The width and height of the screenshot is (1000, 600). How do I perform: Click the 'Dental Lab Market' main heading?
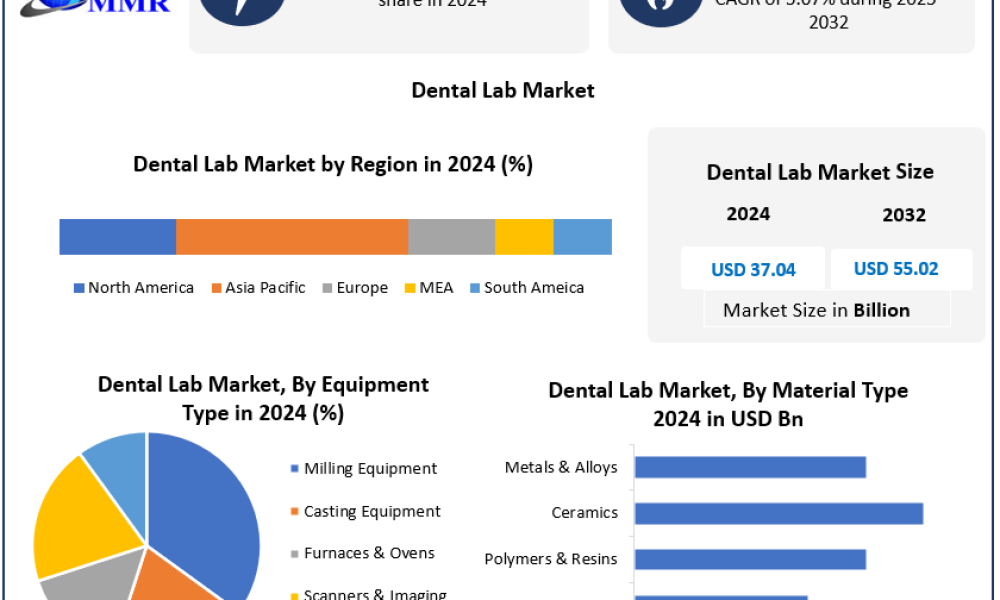503,90
